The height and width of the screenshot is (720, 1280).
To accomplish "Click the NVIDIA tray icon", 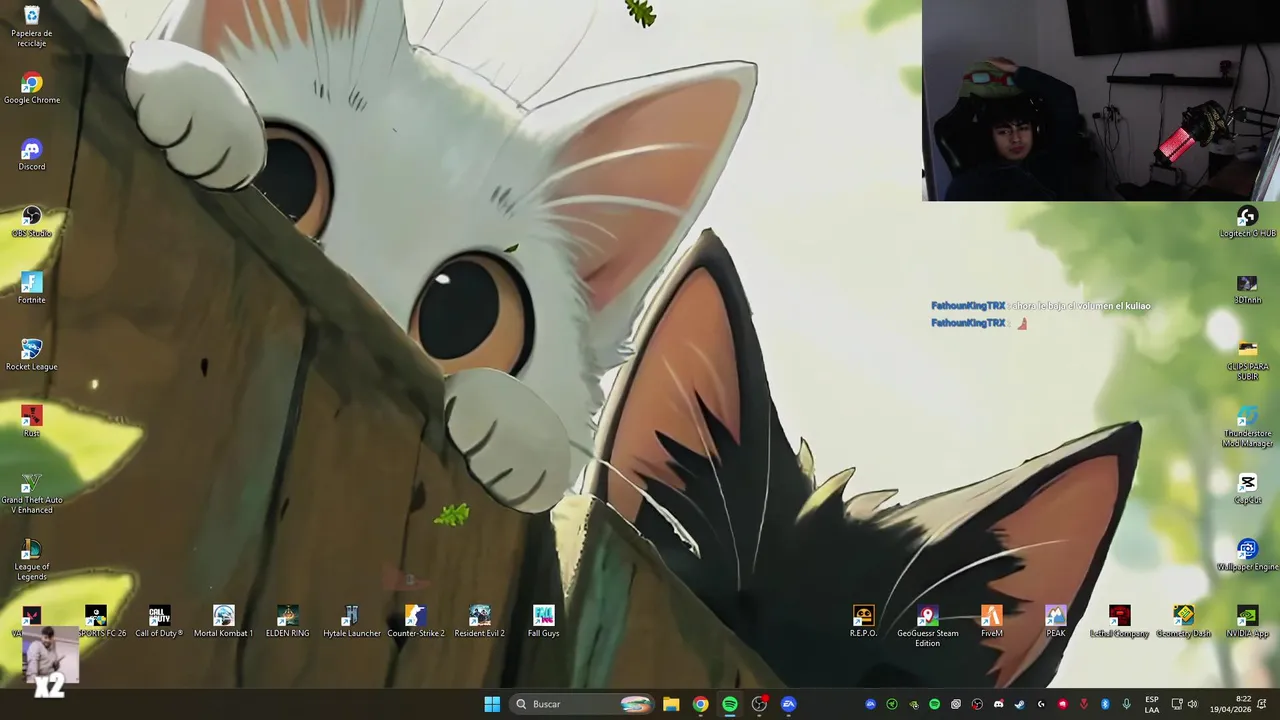I will point(913,704).
